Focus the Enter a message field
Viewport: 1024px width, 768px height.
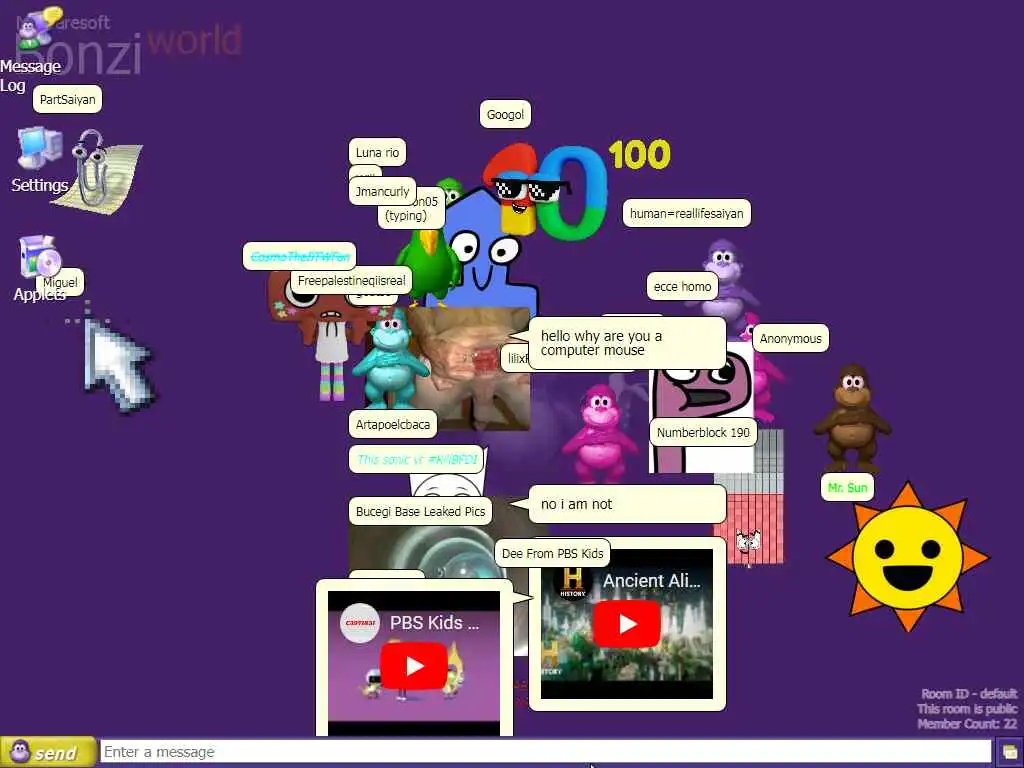tap(546, 752)
